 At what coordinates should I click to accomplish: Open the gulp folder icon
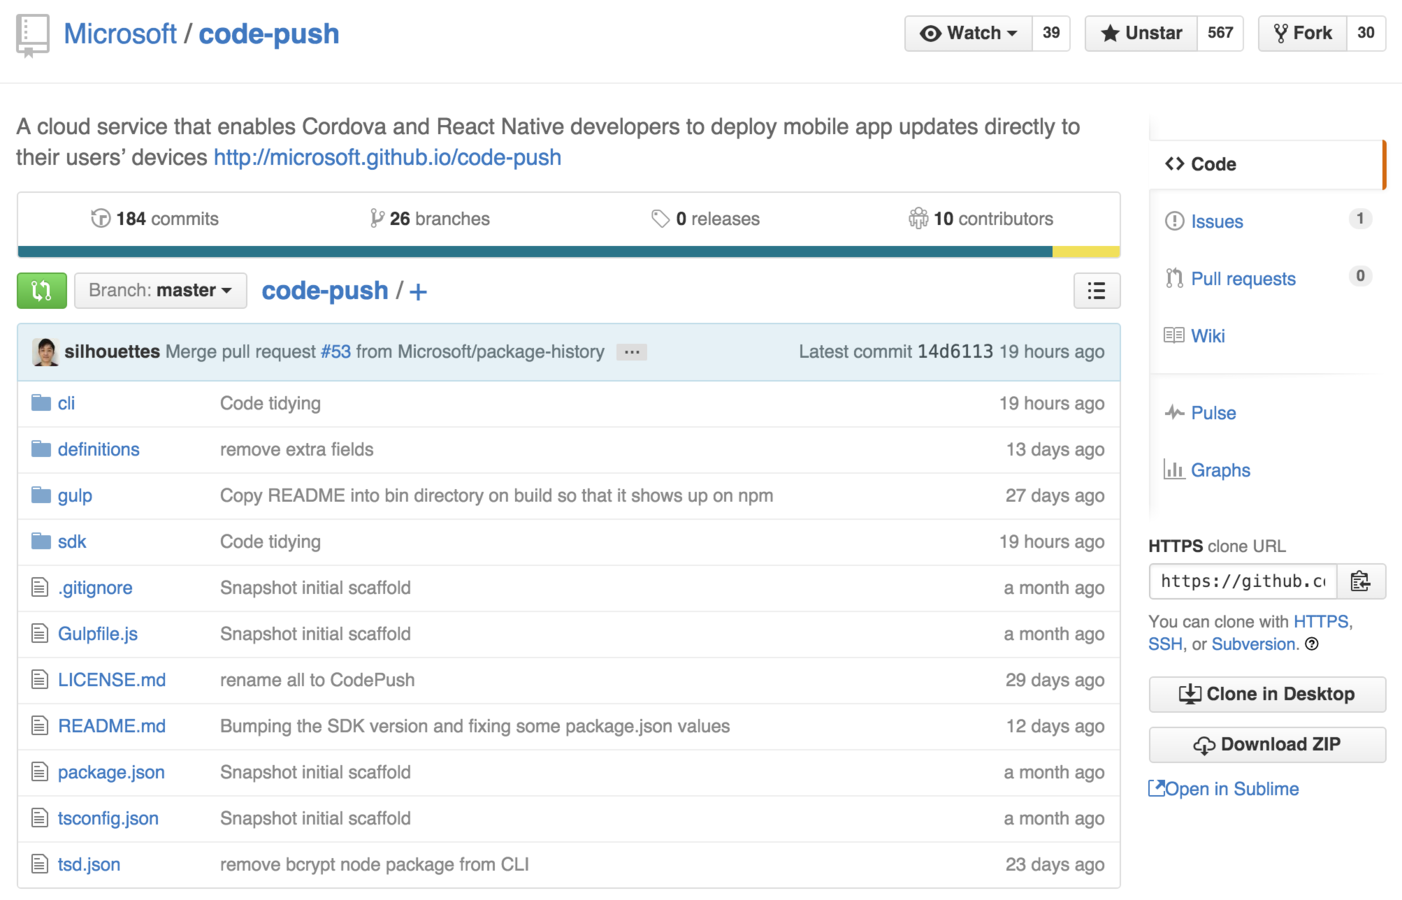(41, 495)
